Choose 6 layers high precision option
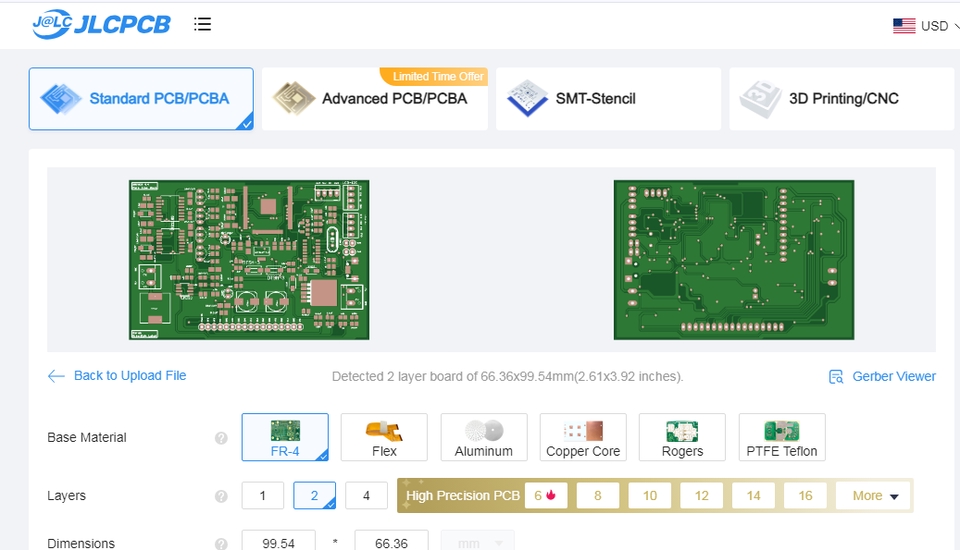Image resolution: width=960 pixels, height=550 pixels. coord(546,495)
